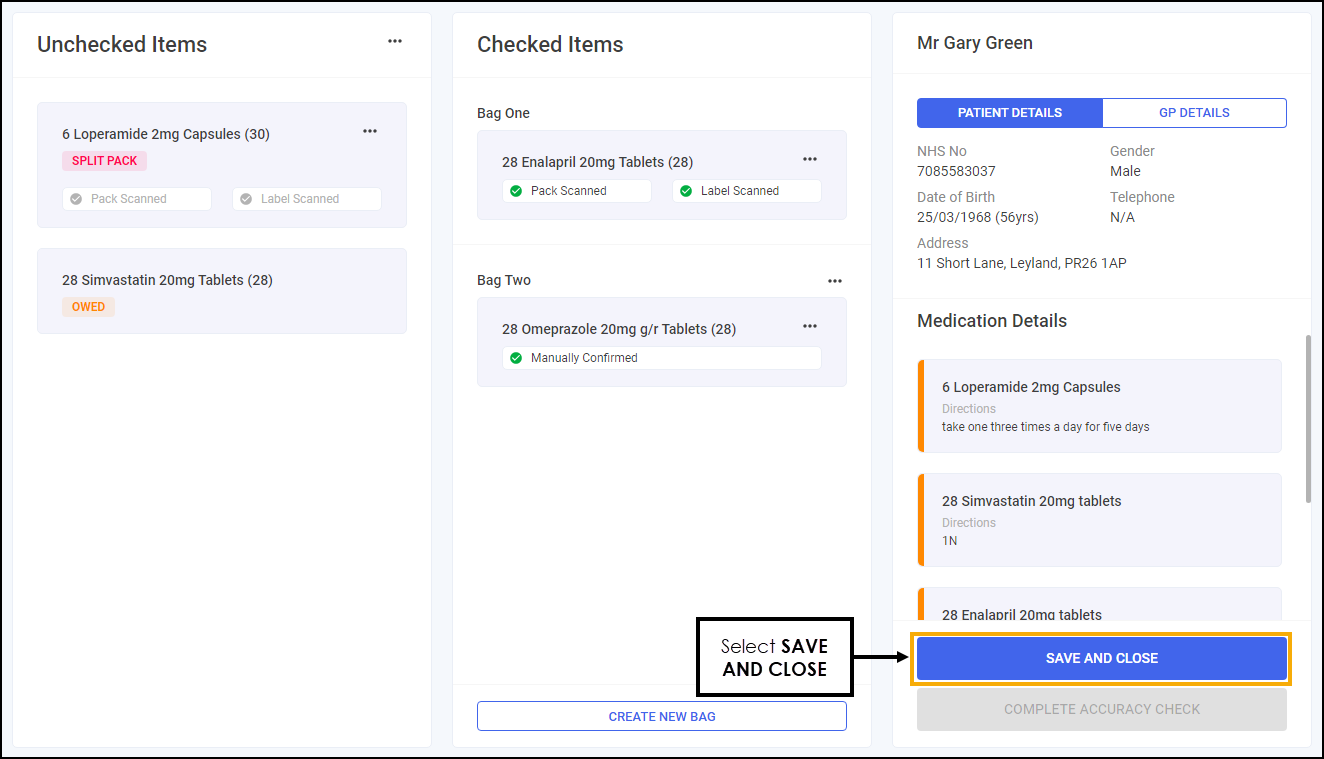Click the Save and Close button
The image size is (1324, 759).
(1101, 658)
